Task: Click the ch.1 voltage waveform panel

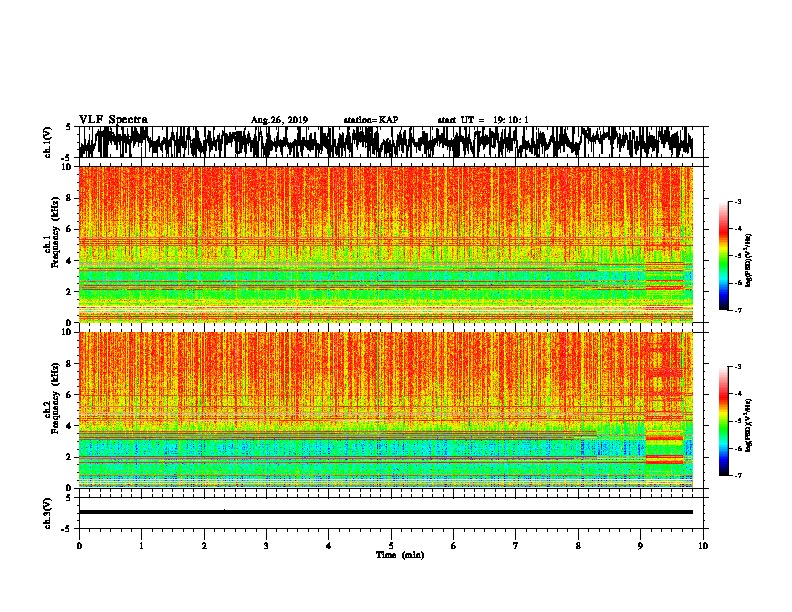Action: click(x=393, y=142)
